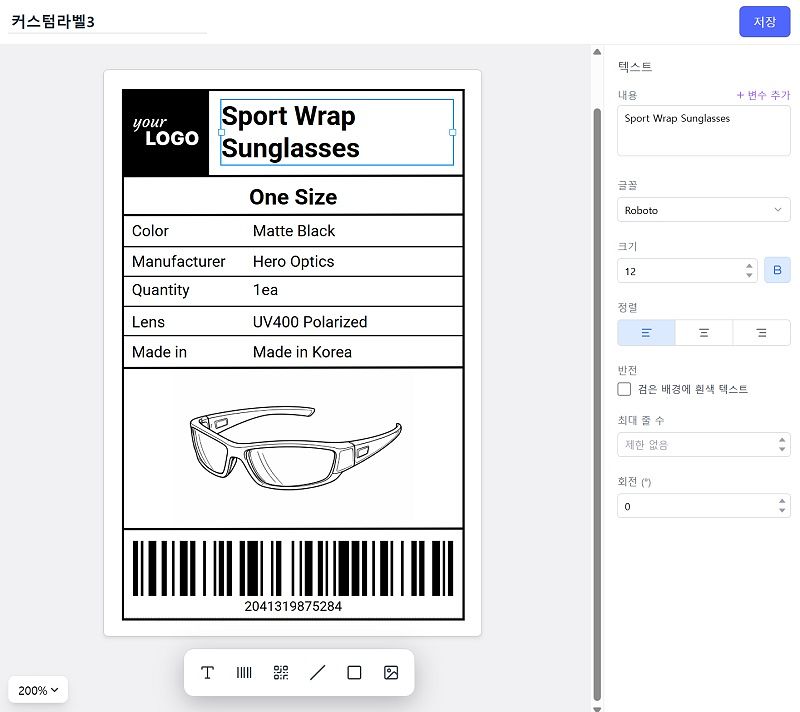Open the 200% zoom level dropdown
Screen dimensions: 800x712
[38, 690]
